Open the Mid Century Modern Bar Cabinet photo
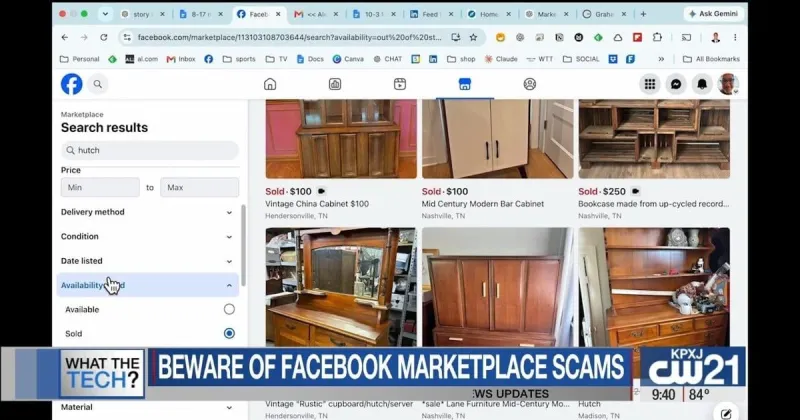 (x=497, y=139)
